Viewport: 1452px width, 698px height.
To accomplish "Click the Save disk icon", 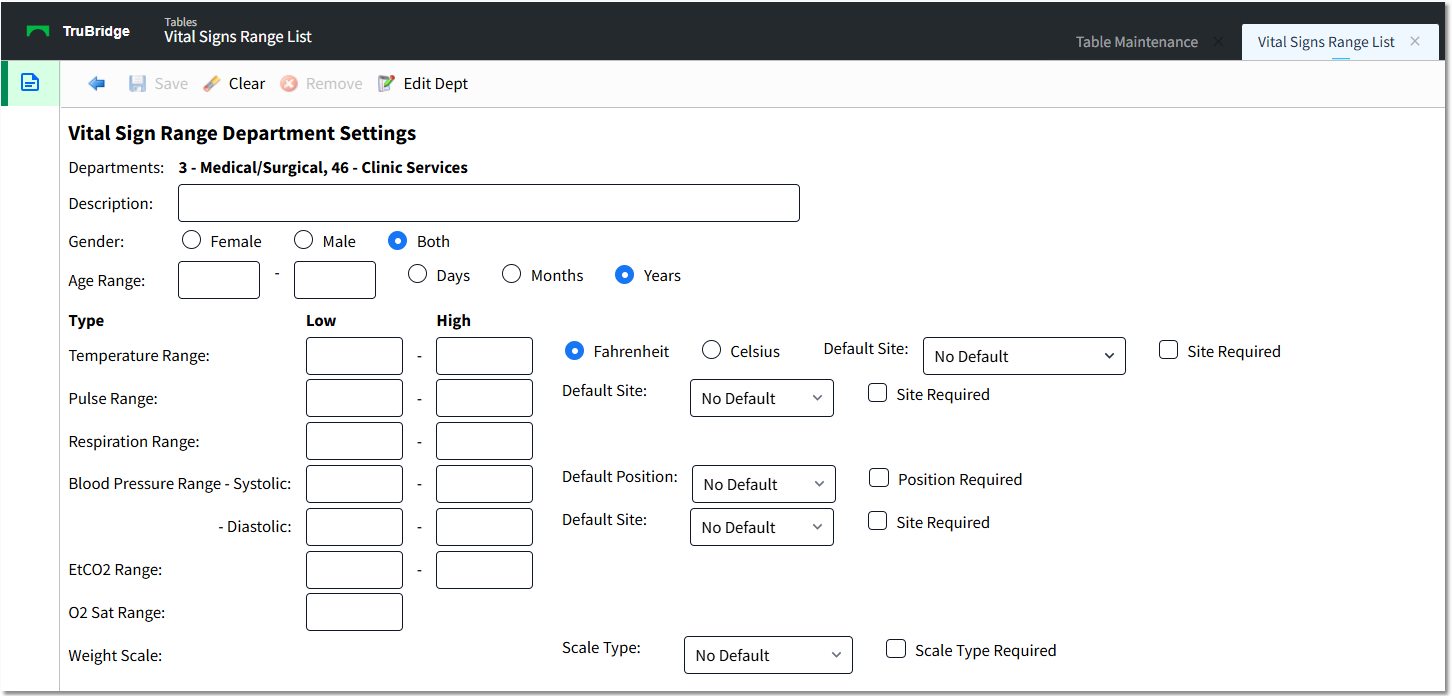I will 138,84.
